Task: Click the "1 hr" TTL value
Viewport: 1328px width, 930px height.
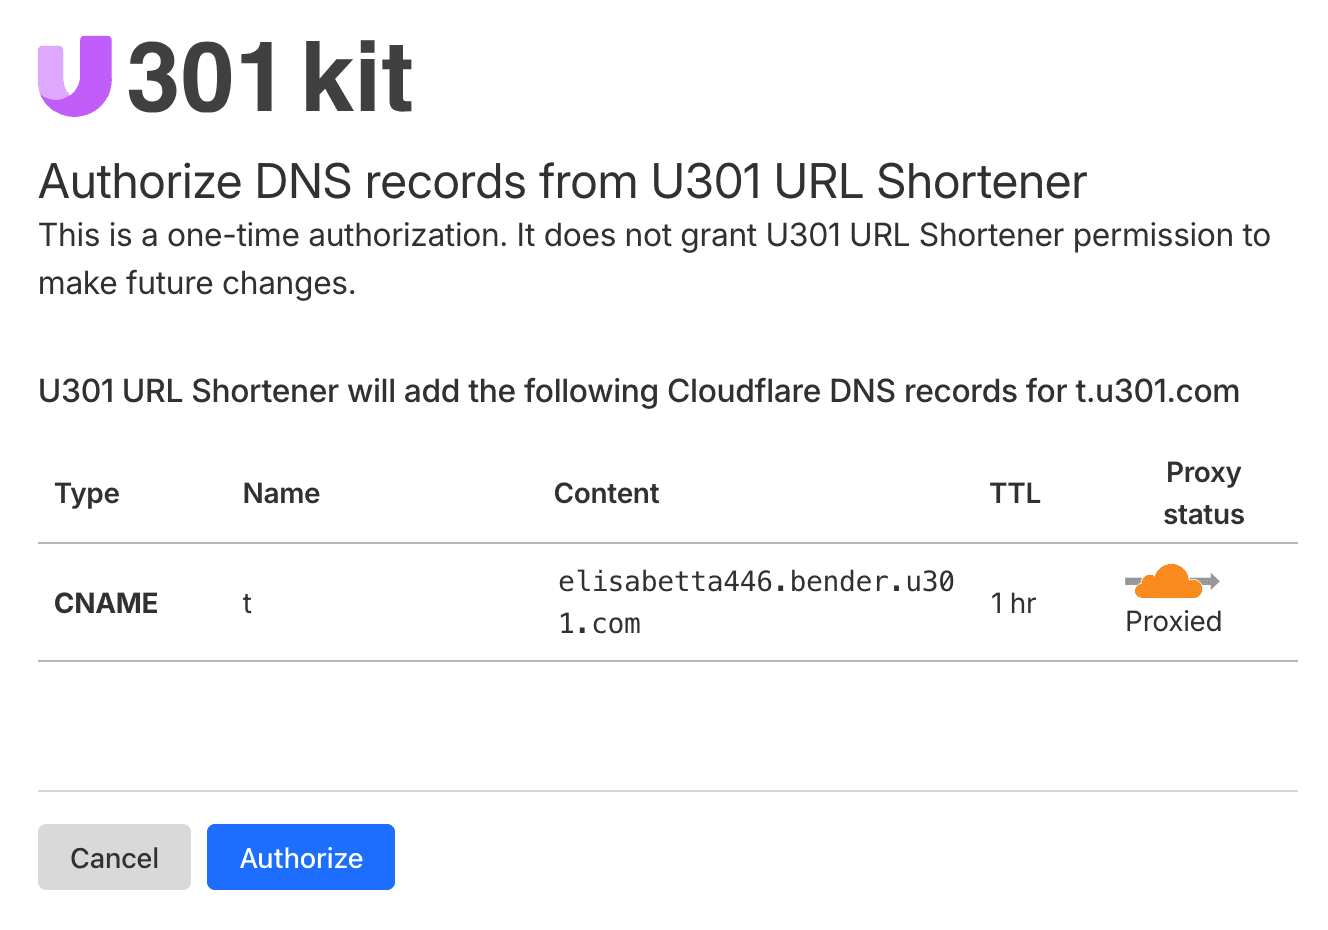Action: [x=1013, y=602]
